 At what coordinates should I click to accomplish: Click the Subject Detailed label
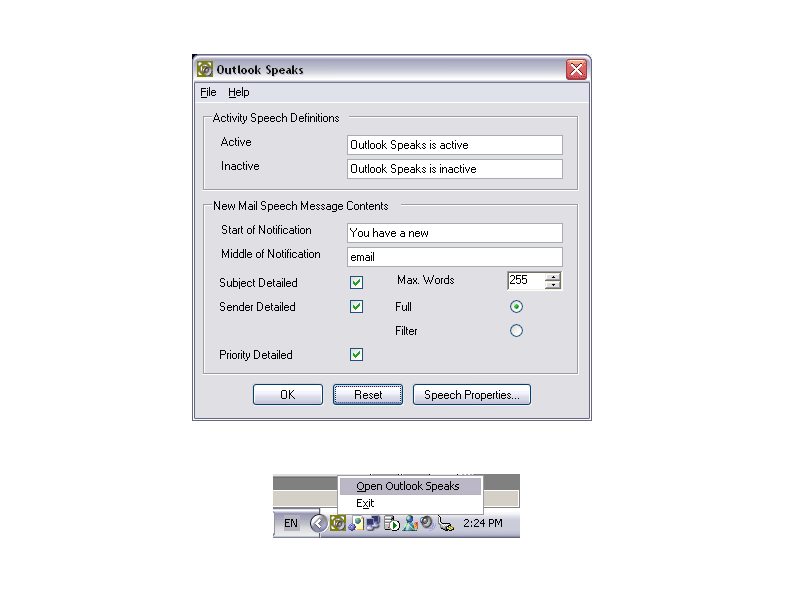pos(258,283)
